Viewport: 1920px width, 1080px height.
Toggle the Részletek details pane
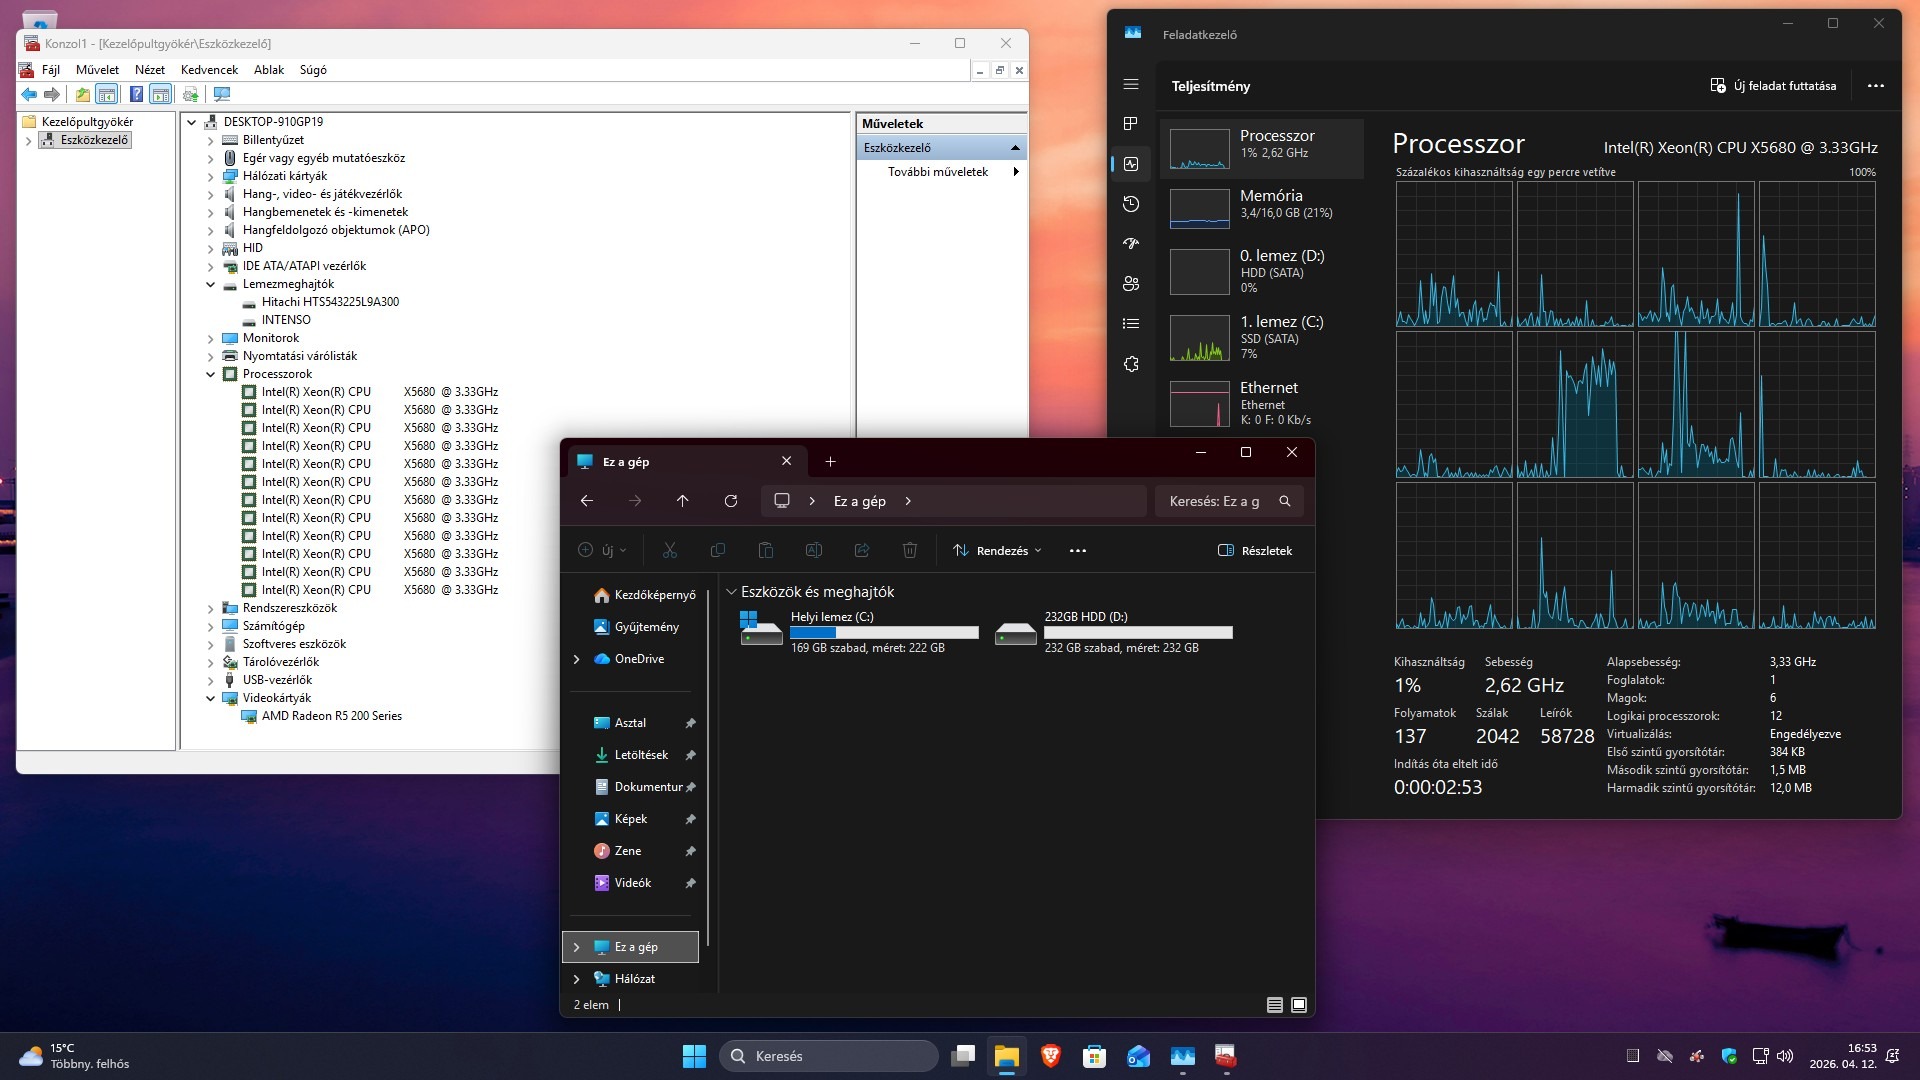(1255, 551)
